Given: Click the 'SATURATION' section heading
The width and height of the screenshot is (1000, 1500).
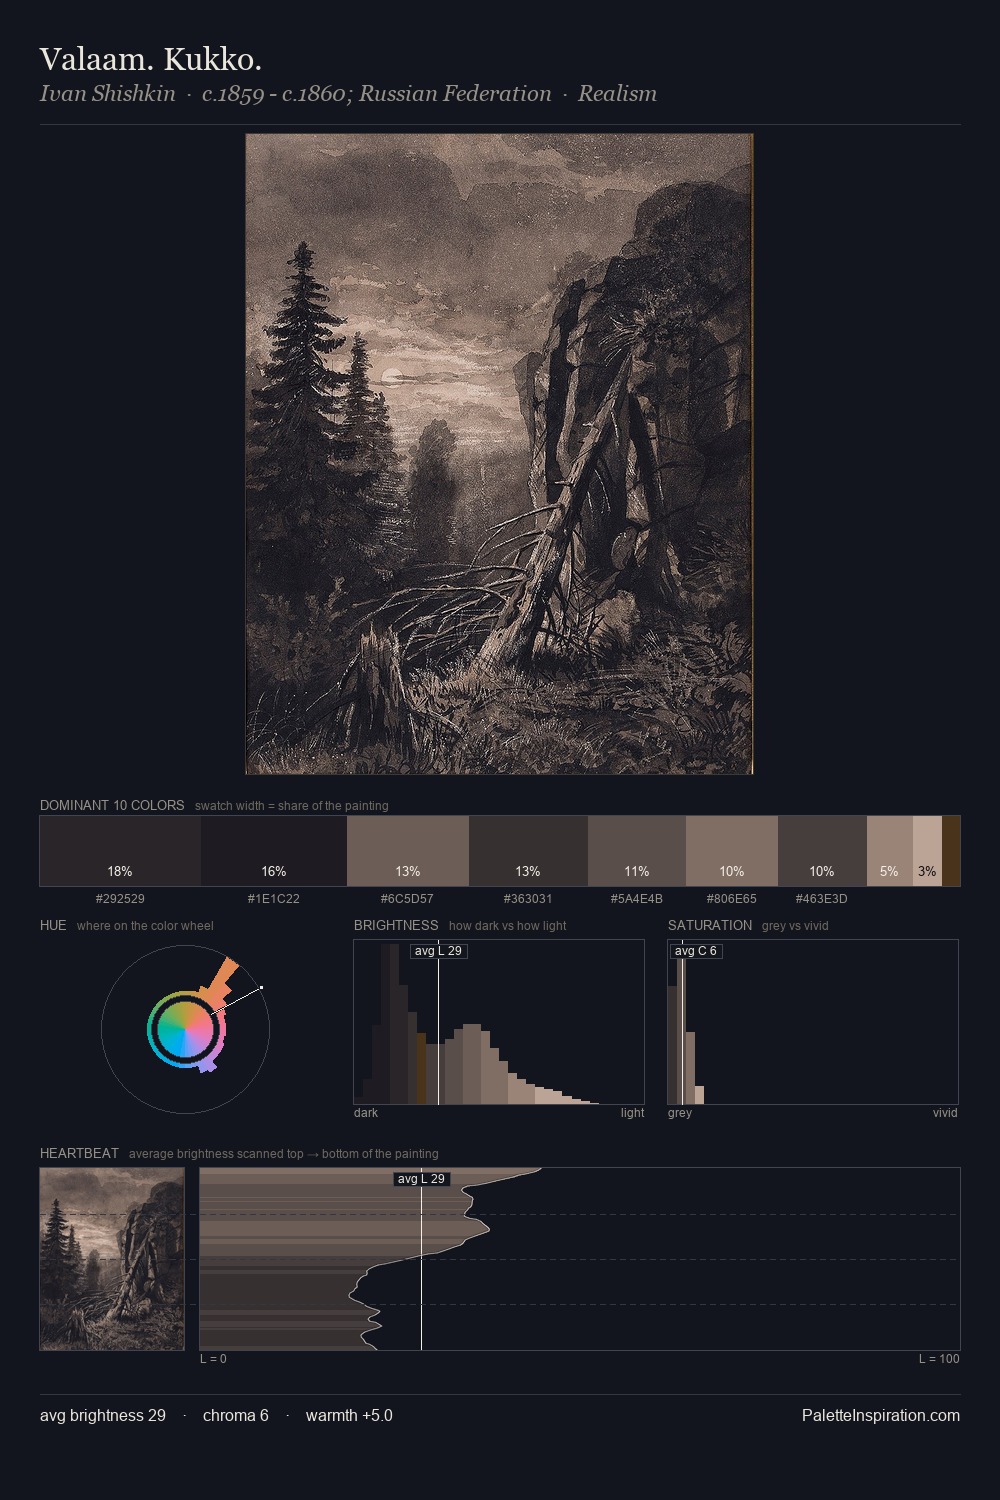Looking at the screenshot, I should coord(710,925).
